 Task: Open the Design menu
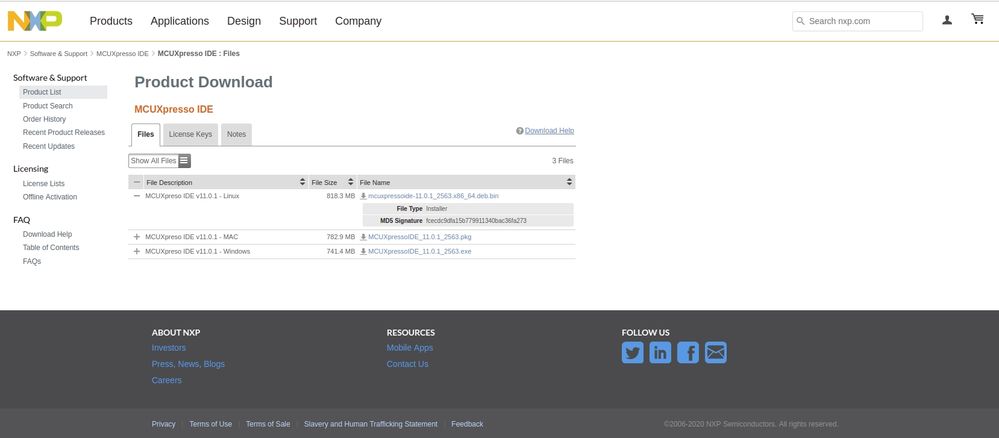244,21
